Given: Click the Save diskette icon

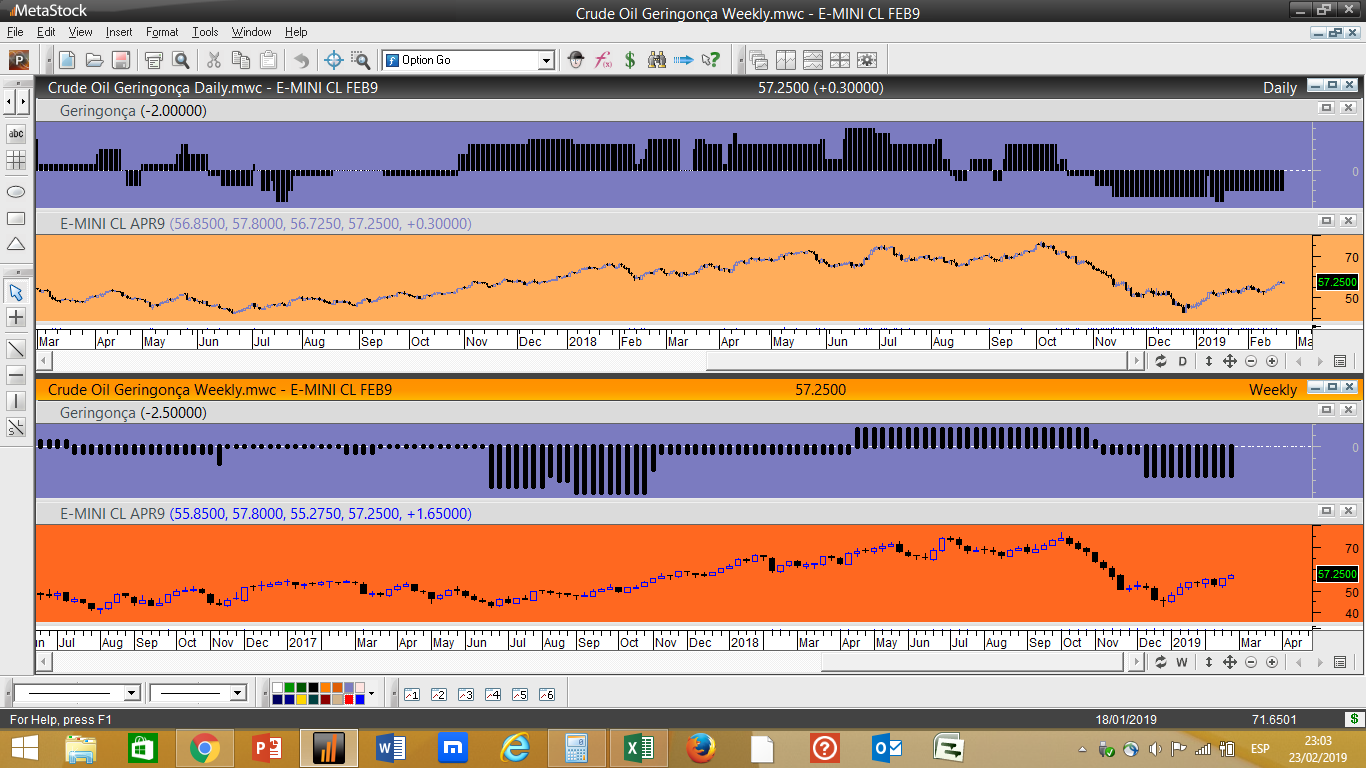Looking at the screenshot, I should [120, 60].
